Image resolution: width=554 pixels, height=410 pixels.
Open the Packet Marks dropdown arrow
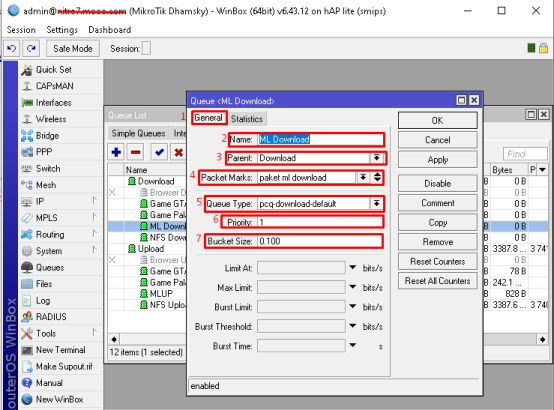(363, 177)
